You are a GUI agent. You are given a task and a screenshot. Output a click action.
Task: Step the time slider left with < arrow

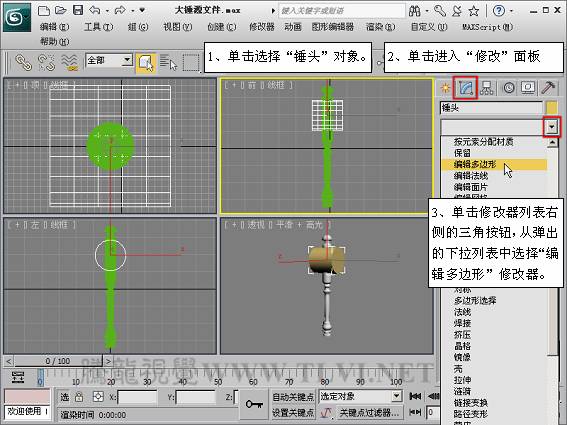(9, 361)
